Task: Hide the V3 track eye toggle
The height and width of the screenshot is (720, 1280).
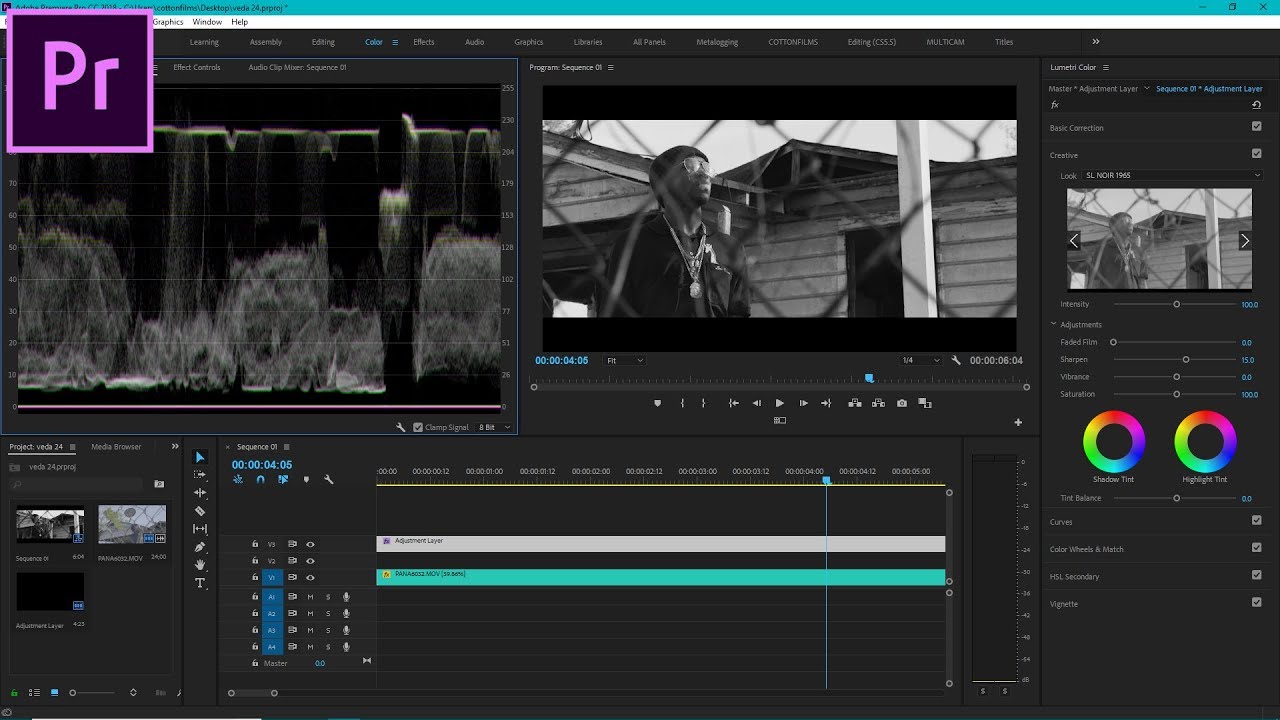Action: click(x=310, y=544)
